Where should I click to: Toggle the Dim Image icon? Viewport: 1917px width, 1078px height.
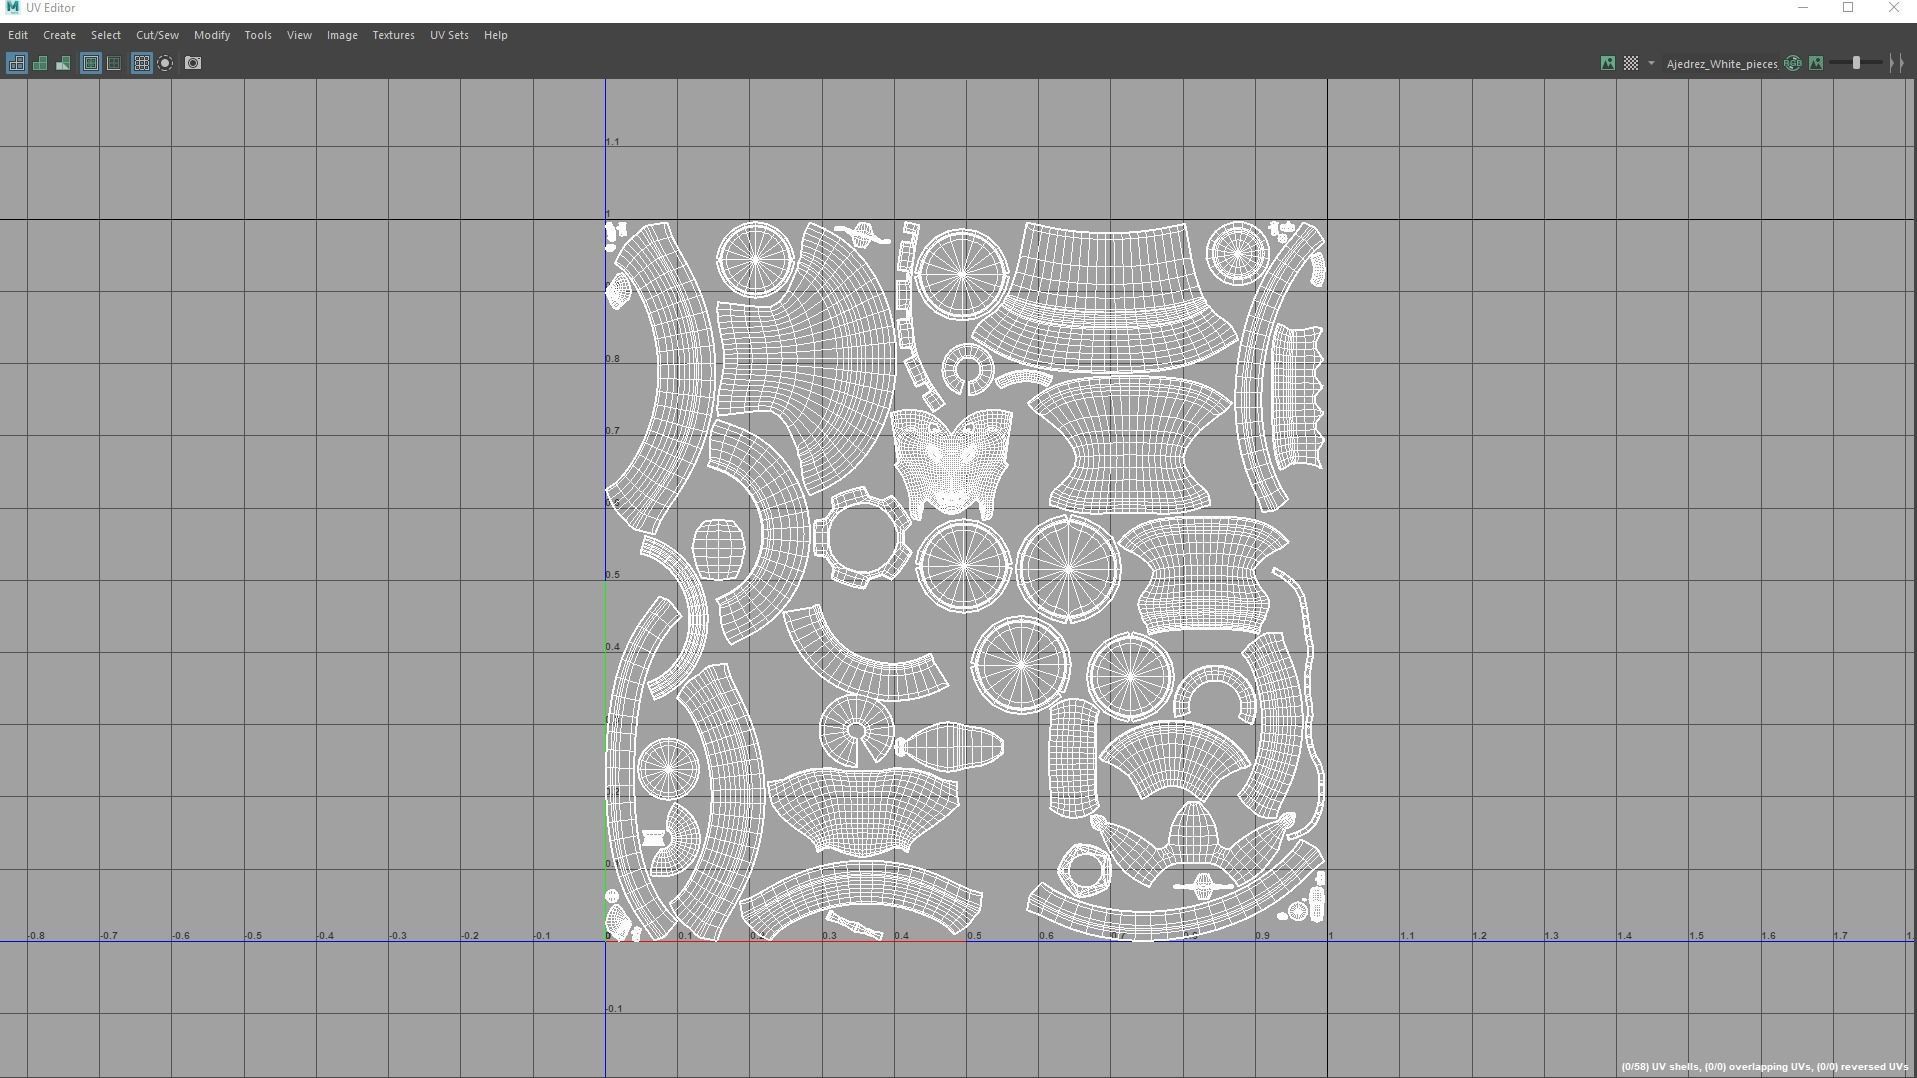tap(1816, 63)
